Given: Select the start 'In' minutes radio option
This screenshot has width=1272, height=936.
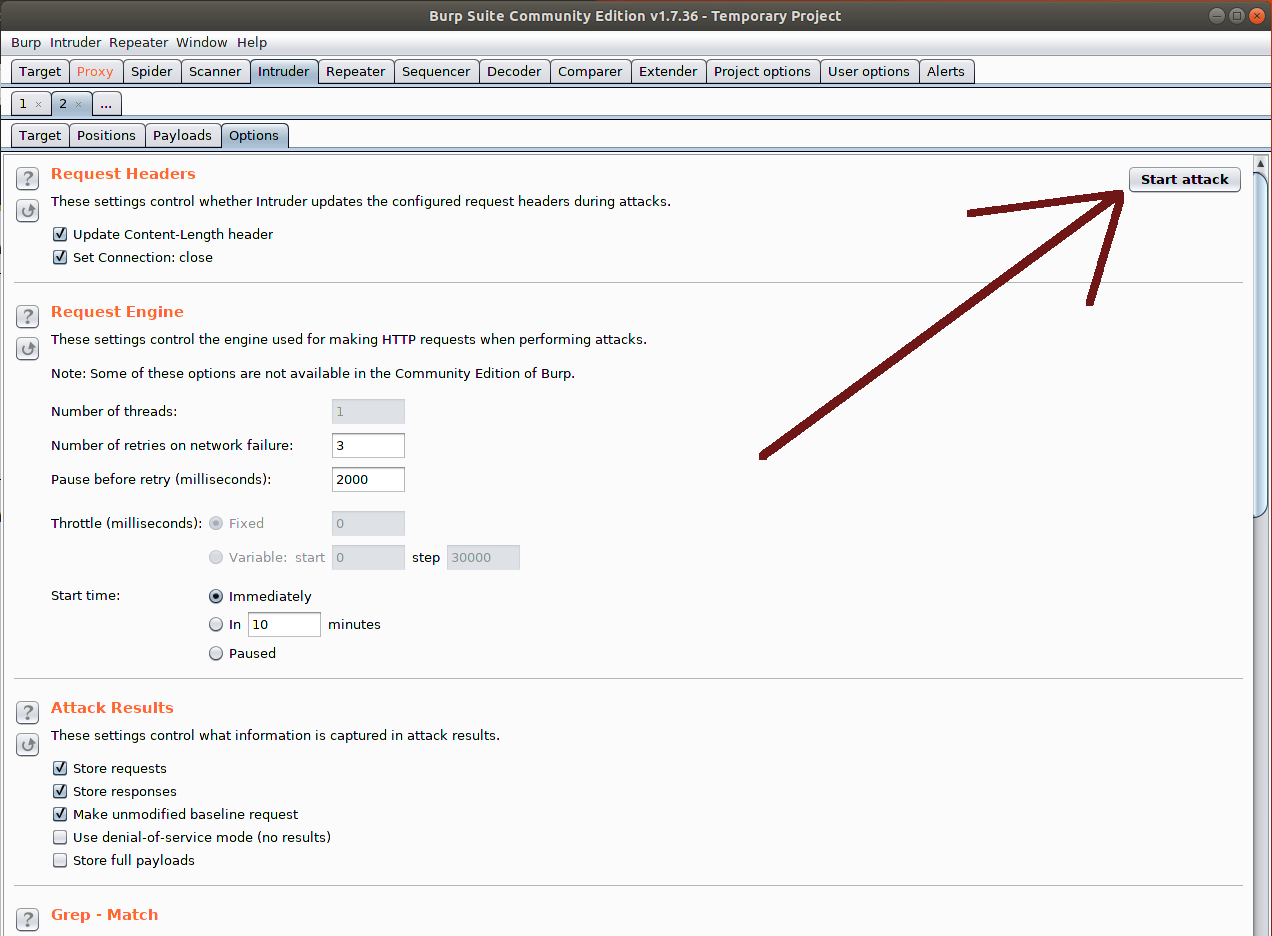Looking at the screenshot, I should coord(216,624).
